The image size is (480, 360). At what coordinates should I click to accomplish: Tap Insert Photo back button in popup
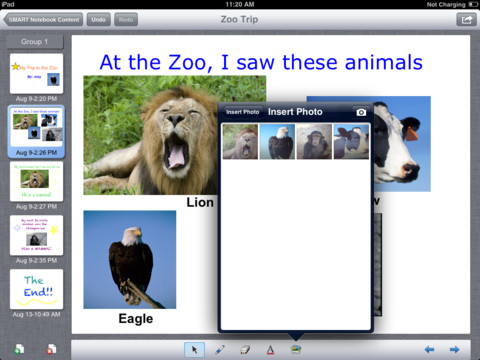242,112
